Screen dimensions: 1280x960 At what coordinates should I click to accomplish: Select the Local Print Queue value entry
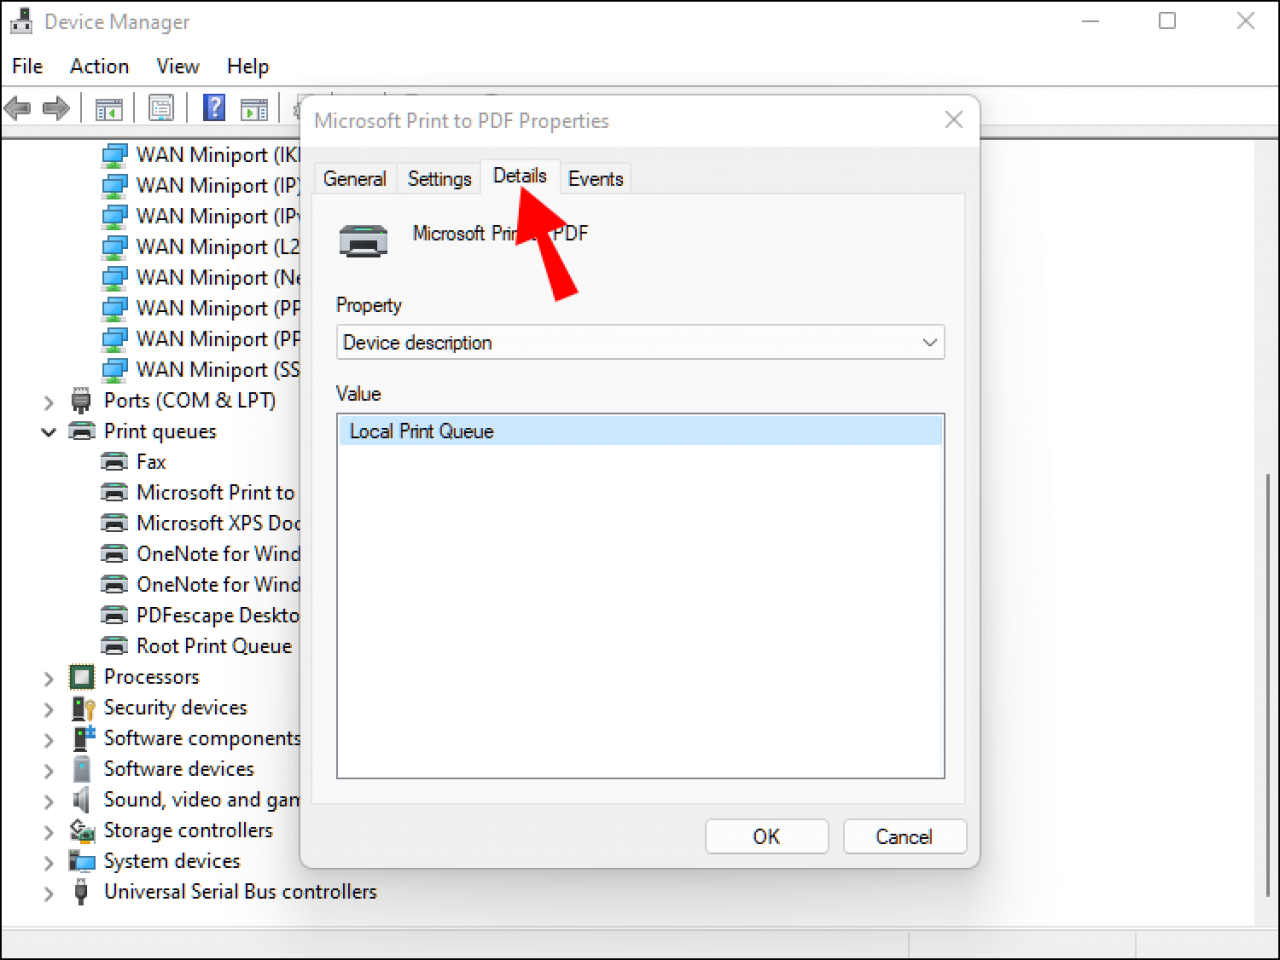click(x=421, y=430)
